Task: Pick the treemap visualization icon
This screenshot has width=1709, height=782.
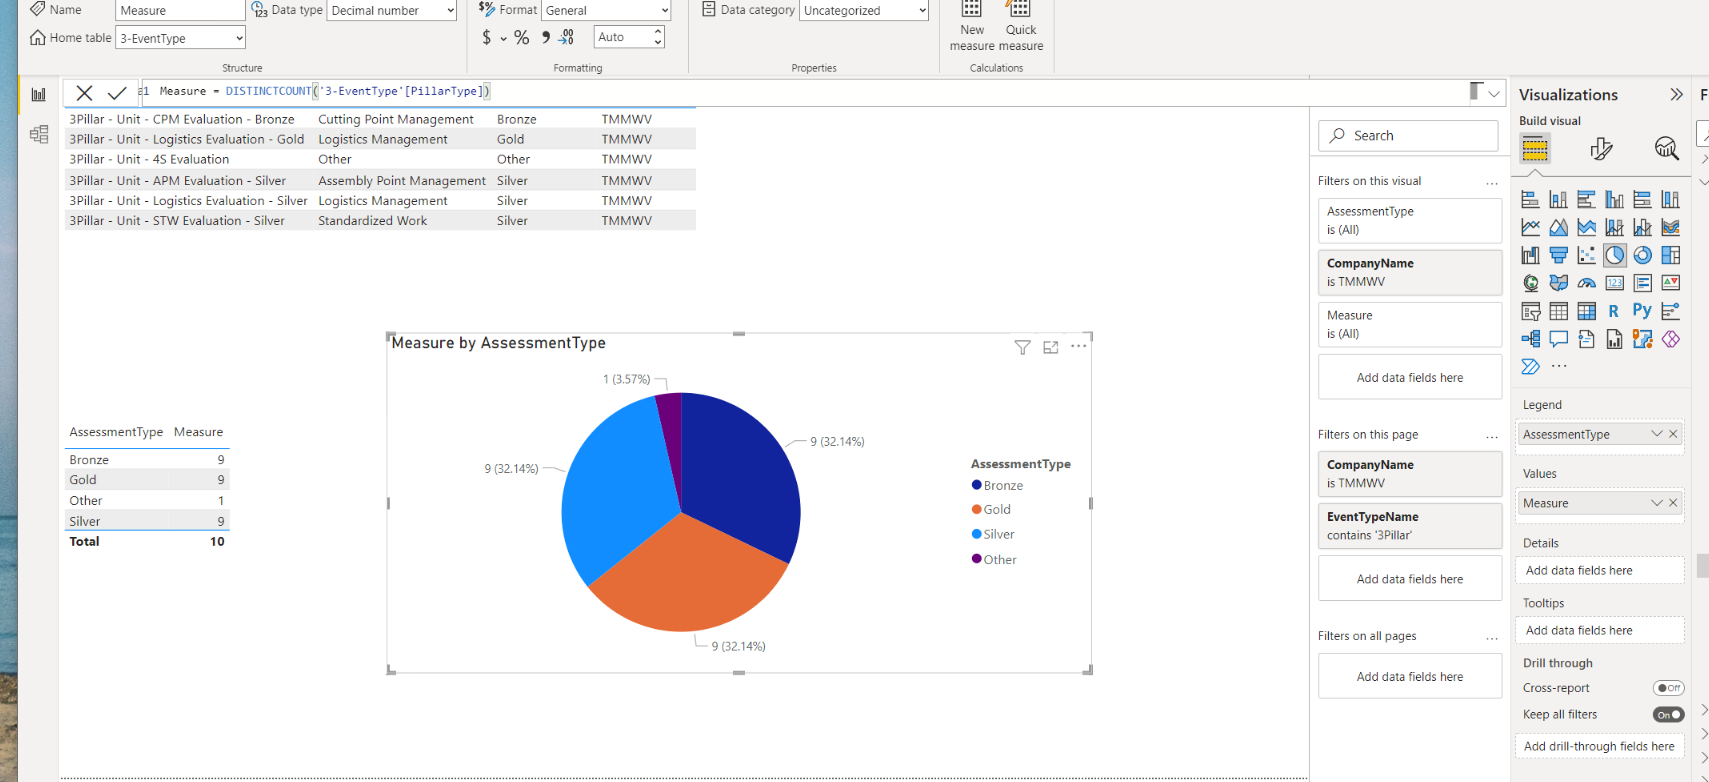Action: (1670, 255)
